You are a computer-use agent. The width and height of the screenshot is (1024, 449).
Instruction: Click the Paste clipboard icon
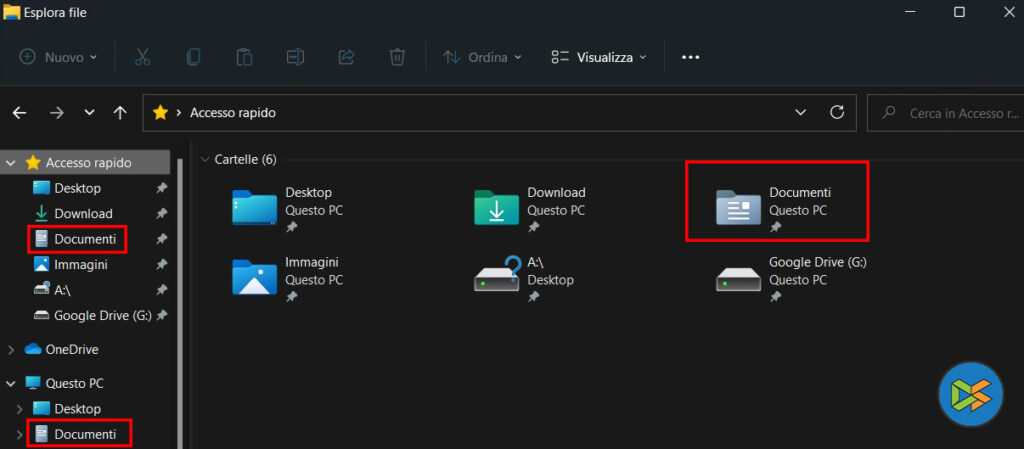(x=244, y=57)
